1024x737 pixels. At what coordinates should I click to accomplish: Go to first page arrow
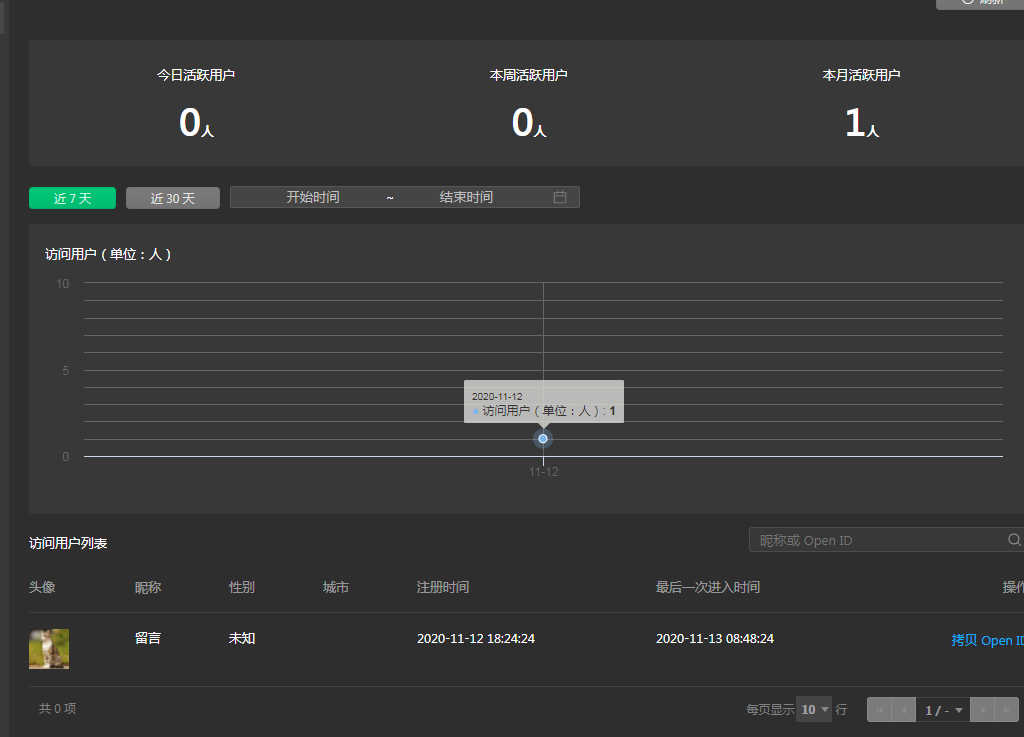tap(880, 710)
